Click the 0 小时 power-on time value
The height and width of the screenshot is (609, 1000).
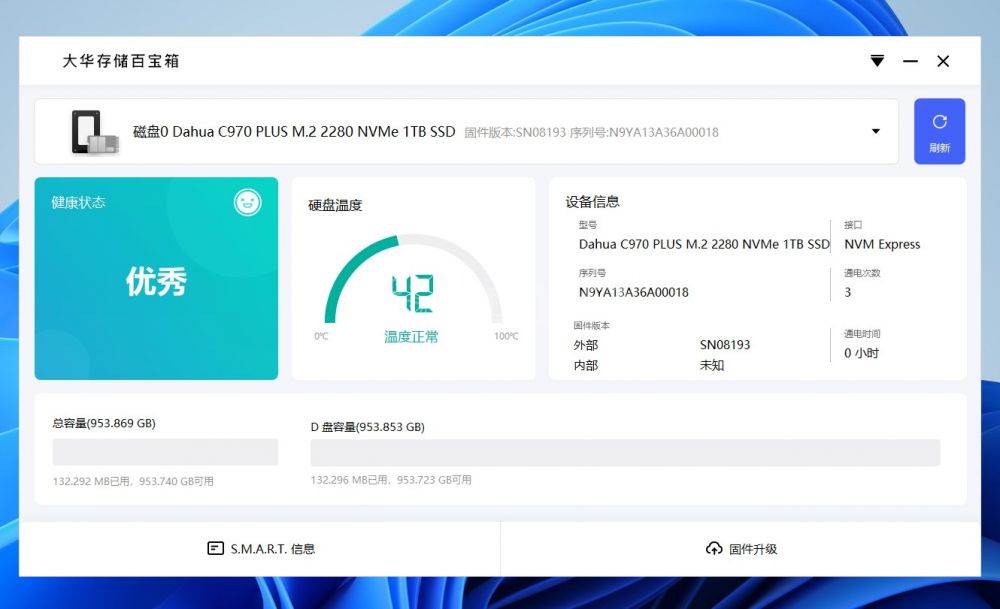tap(862, 353)
